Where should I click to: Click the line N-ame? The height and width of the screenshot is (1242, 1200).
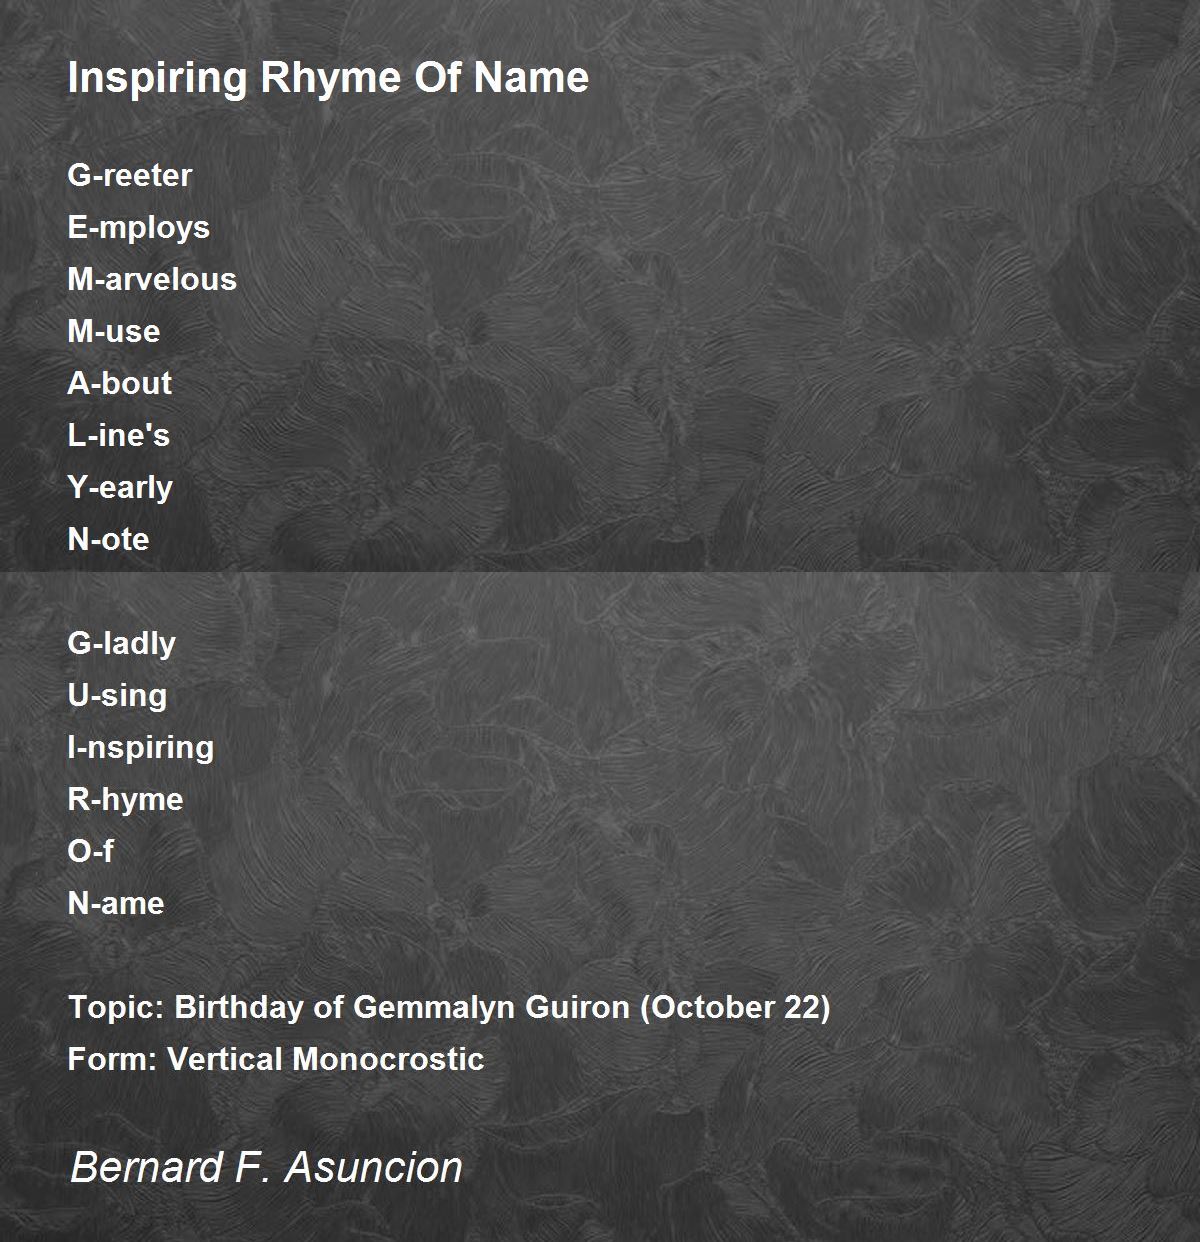tap(116, 903)
